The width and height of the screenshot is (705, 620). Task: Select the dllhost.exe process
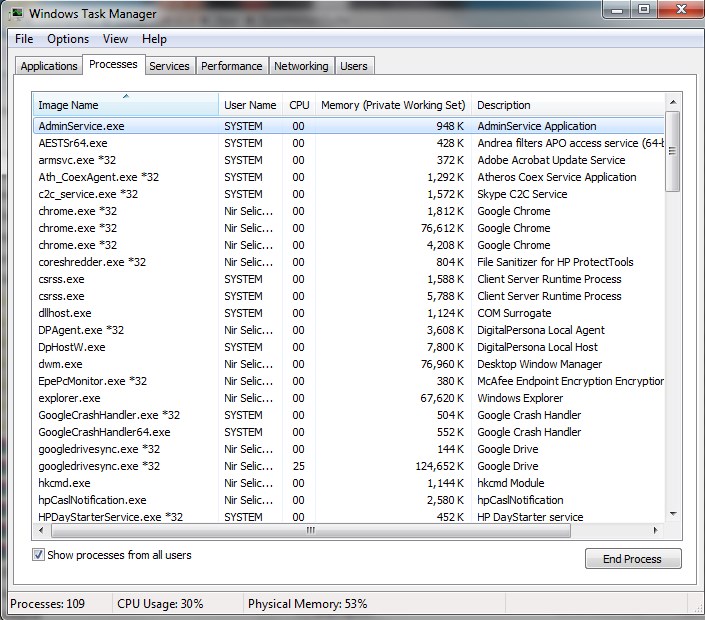(348, 313)
